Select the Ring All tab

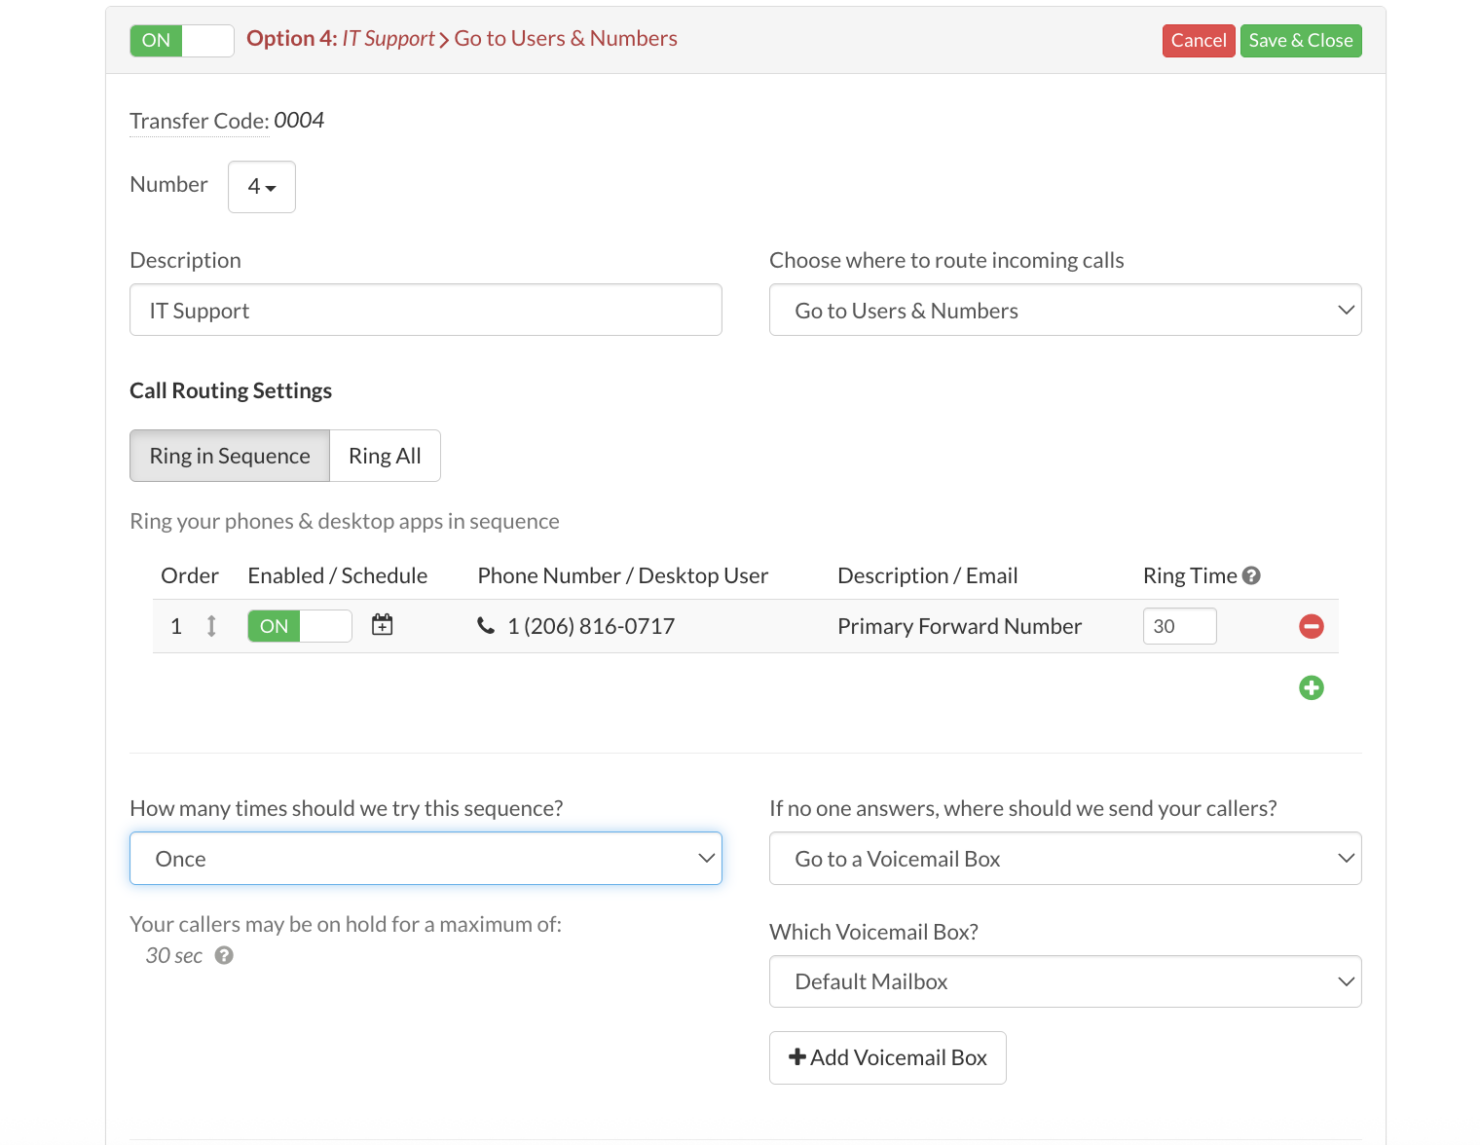385,456
